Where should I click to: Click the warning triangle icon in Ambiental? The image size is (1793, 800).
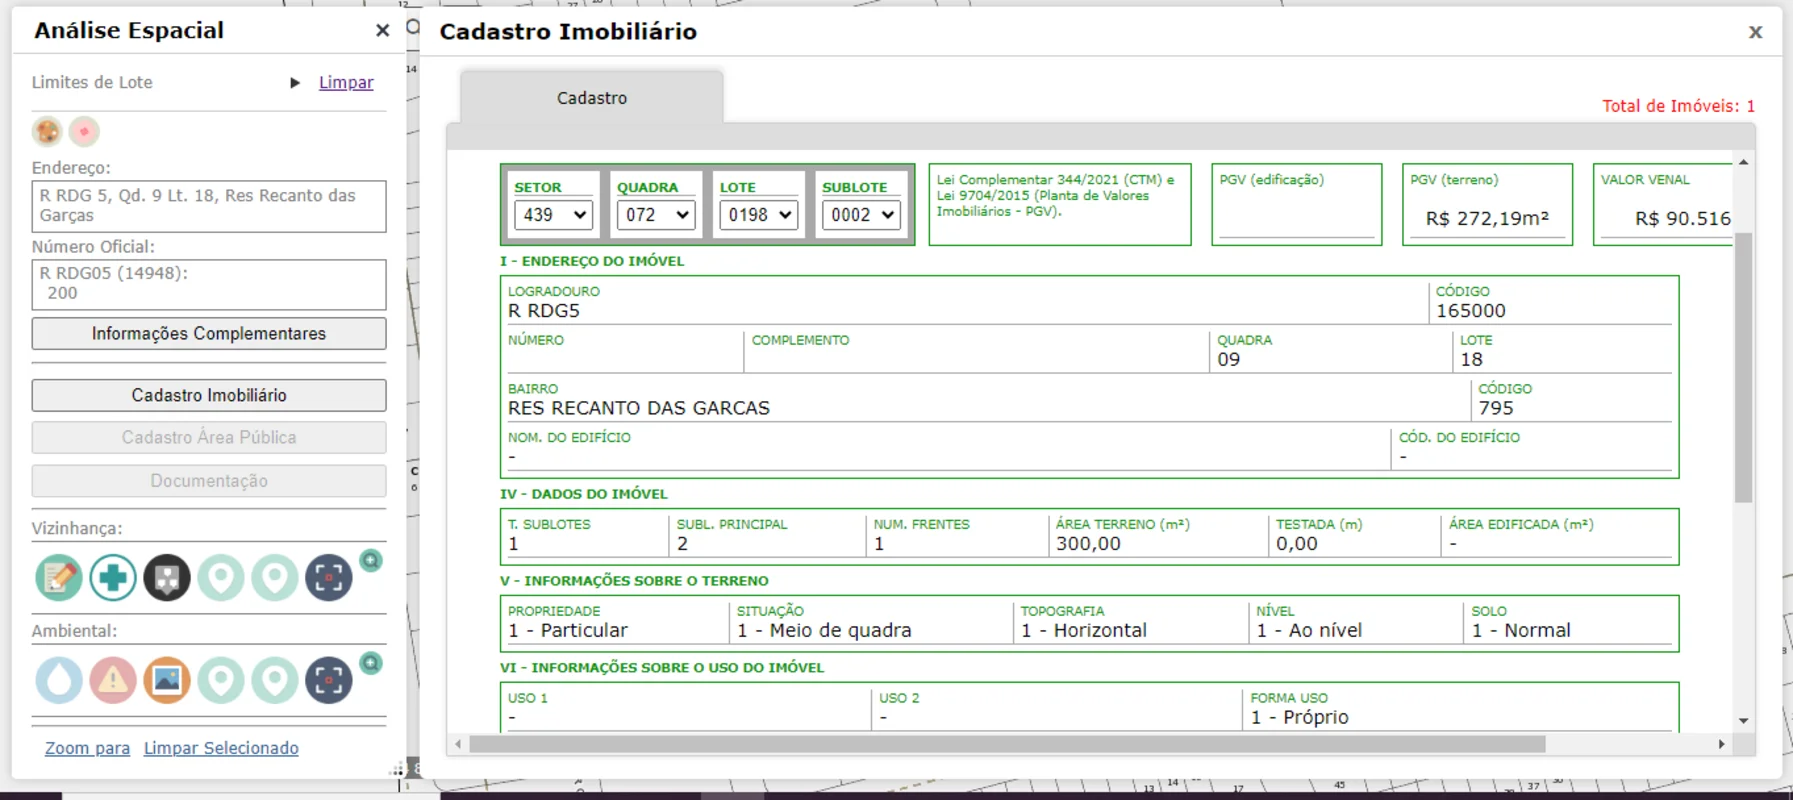(x=113, y=680)
